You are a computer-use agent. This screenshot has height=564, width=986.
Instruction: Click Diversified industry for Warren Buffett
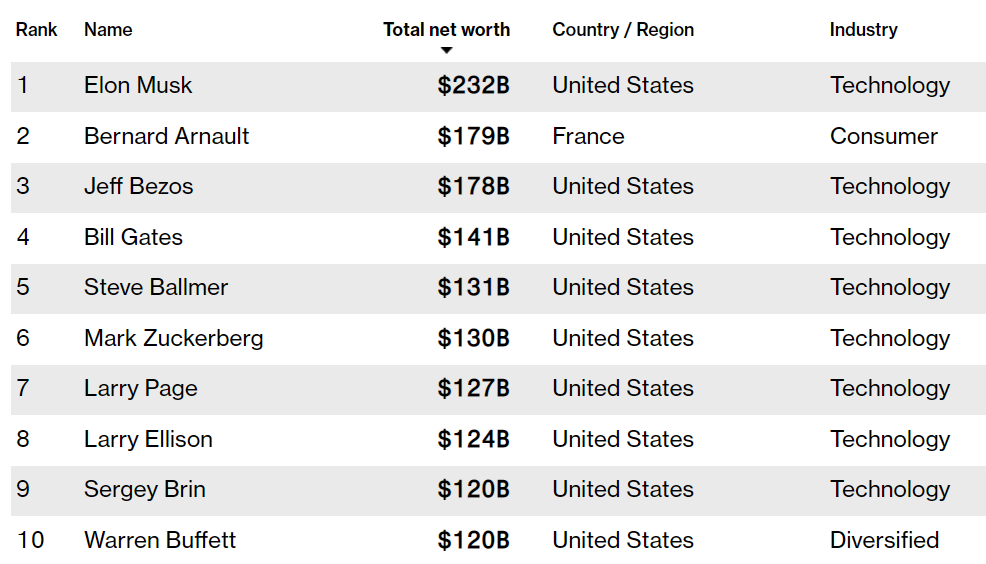point(884,540)
